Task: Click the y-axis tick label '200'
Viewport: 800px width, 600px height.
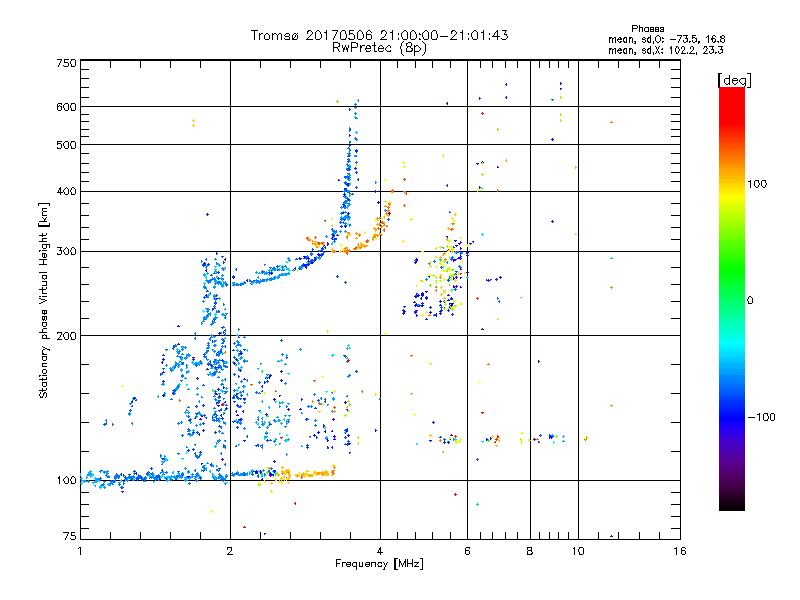Action: (66, 336)
